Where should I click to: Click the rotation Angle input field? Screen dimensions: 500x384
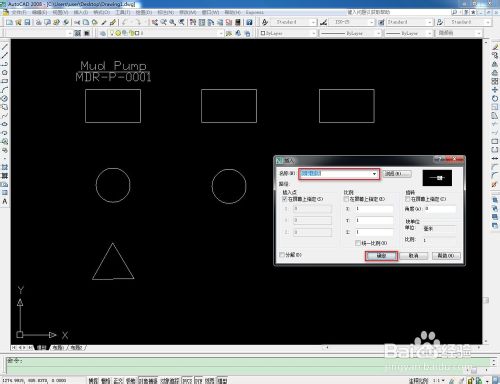click(440, 209)
